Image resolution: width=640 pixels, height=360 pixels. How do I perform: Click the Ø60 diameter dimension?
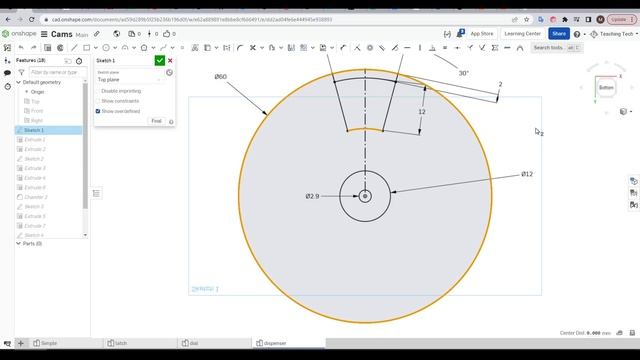[x=220, y=77]
